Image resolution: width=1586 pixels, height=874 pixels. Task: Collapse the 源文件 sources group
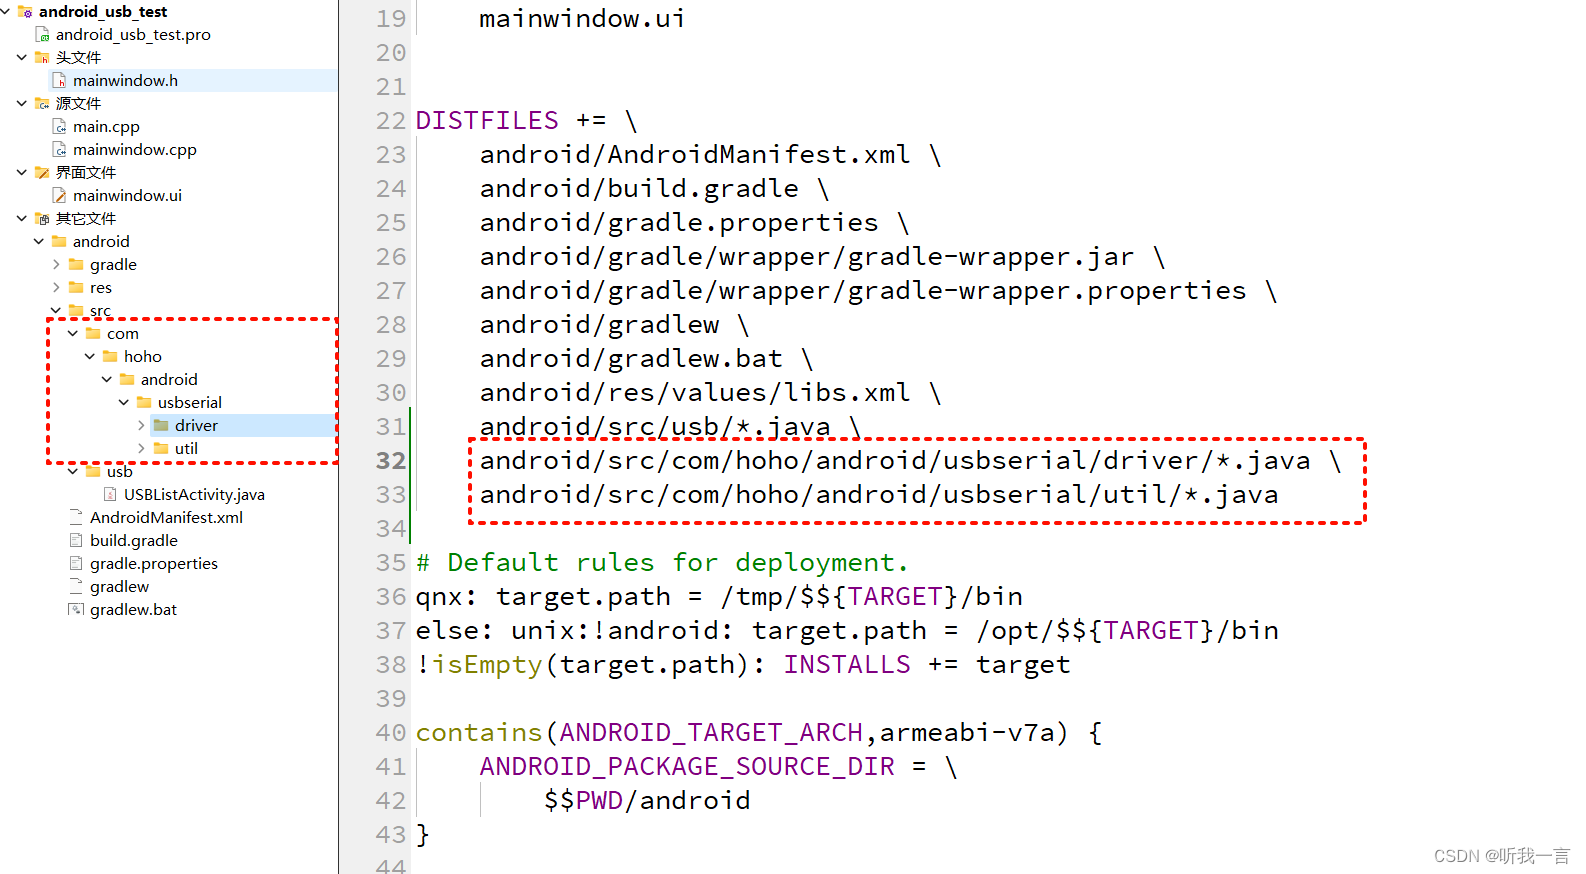pyautogui.click(x=22, y=103)
